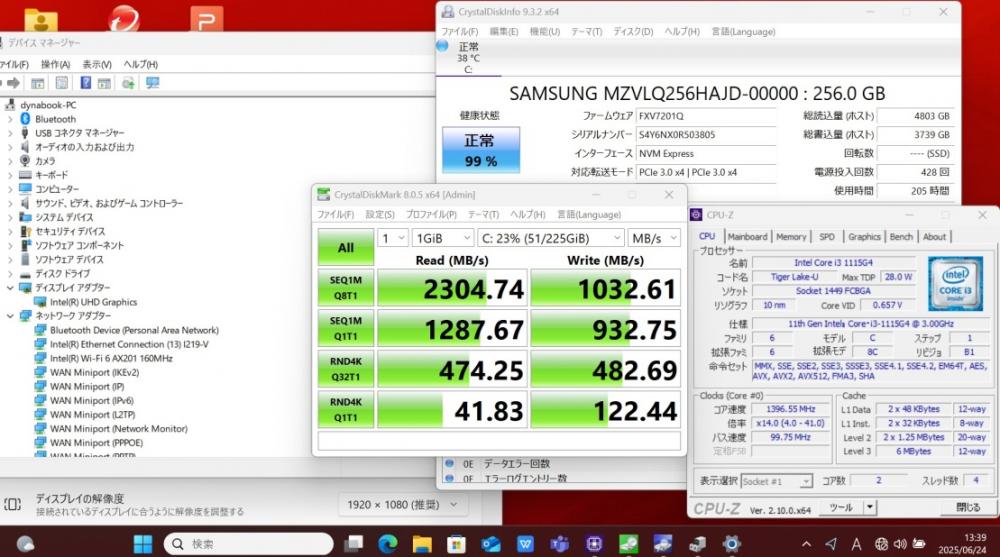Open the Socket #1 selection dropdown in CPU-Z
The height and width of the screenshot is (557, 1000).
[x=777, y=481]
